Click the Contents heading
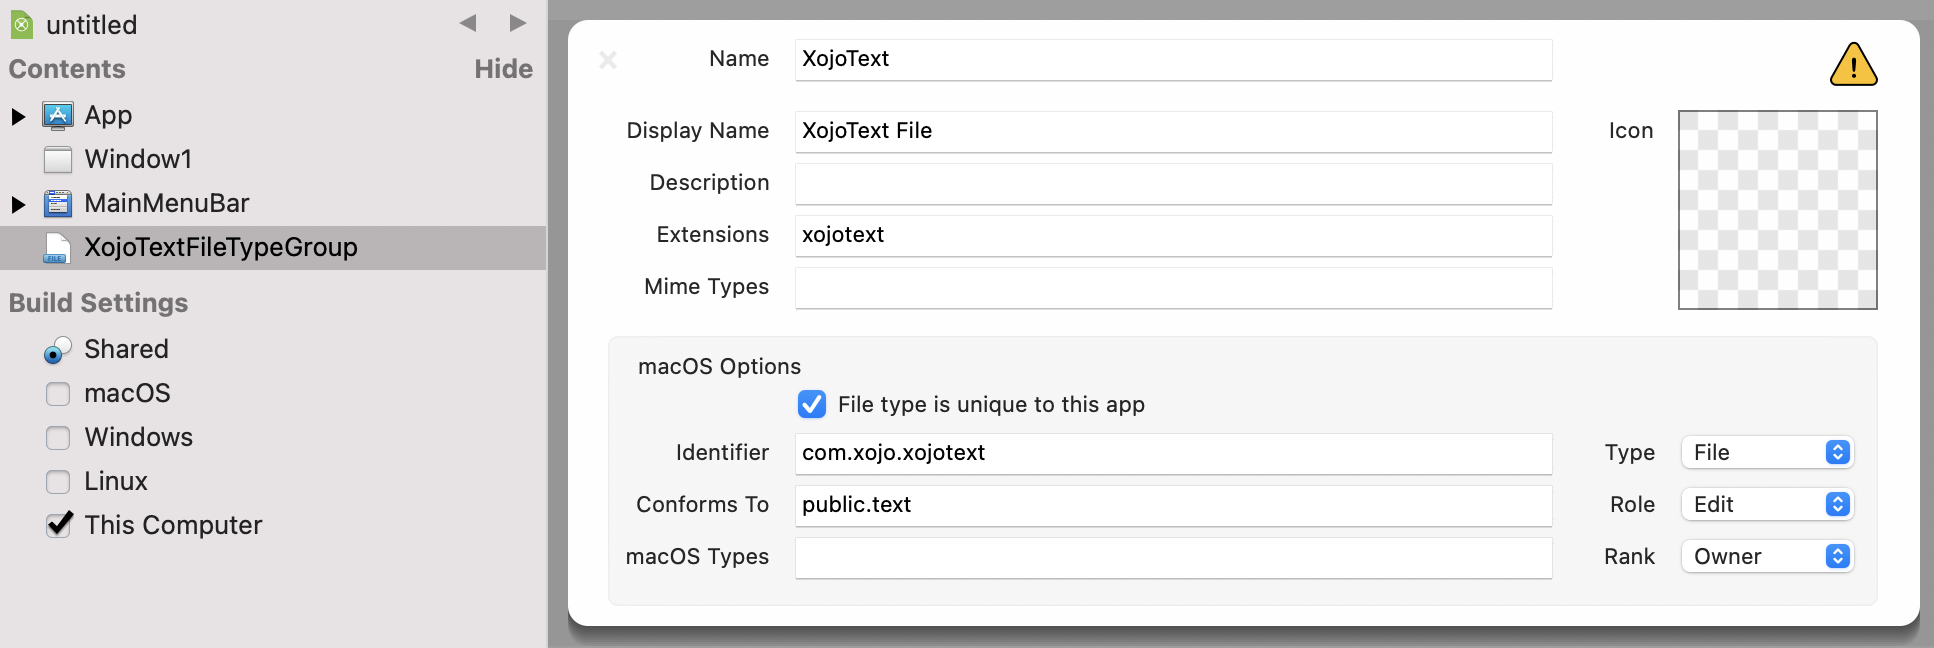 (x=67, y=69)
